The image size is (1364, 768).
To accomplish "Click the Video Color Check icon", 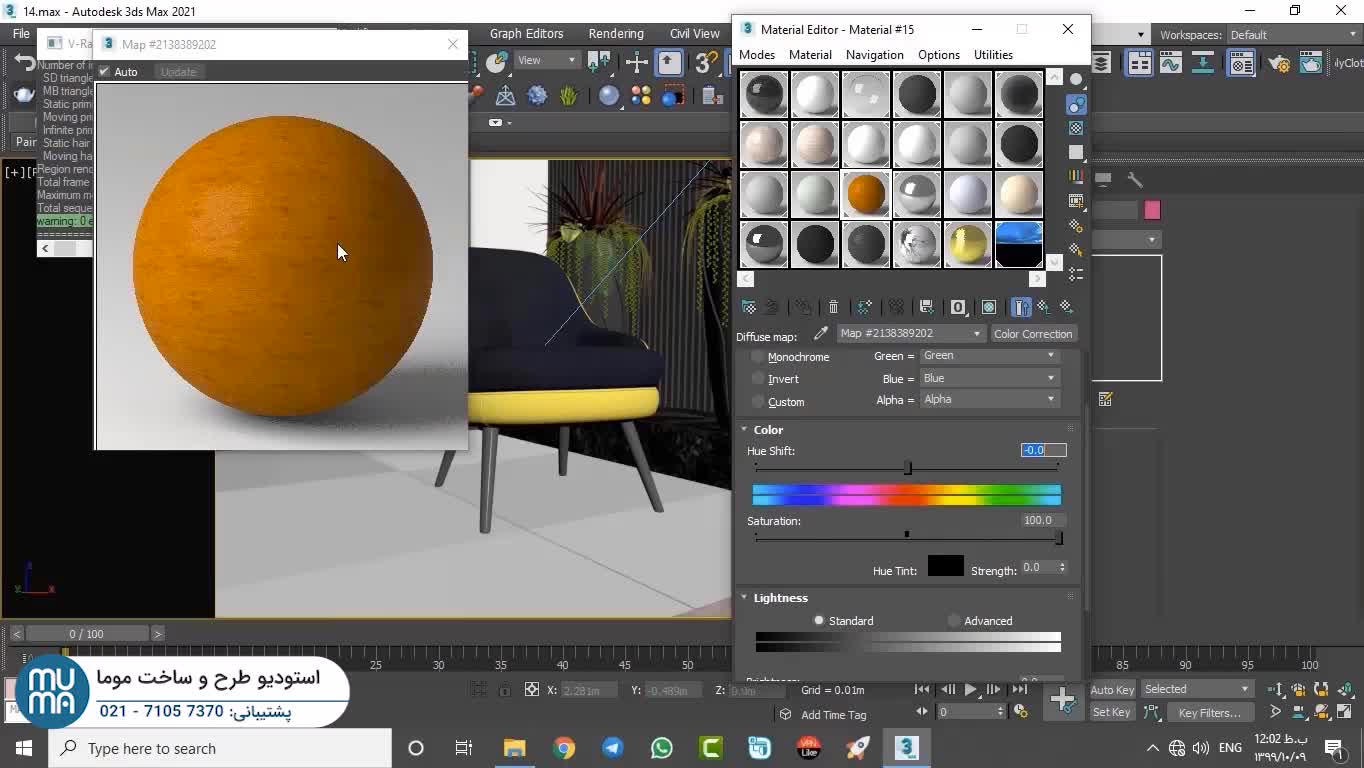I will click(x=1076, y=175).
